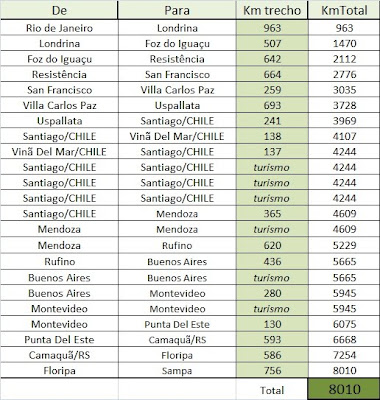
Task: Click the 'Sampa' destination cell
Action: click(x=177, y=371)
